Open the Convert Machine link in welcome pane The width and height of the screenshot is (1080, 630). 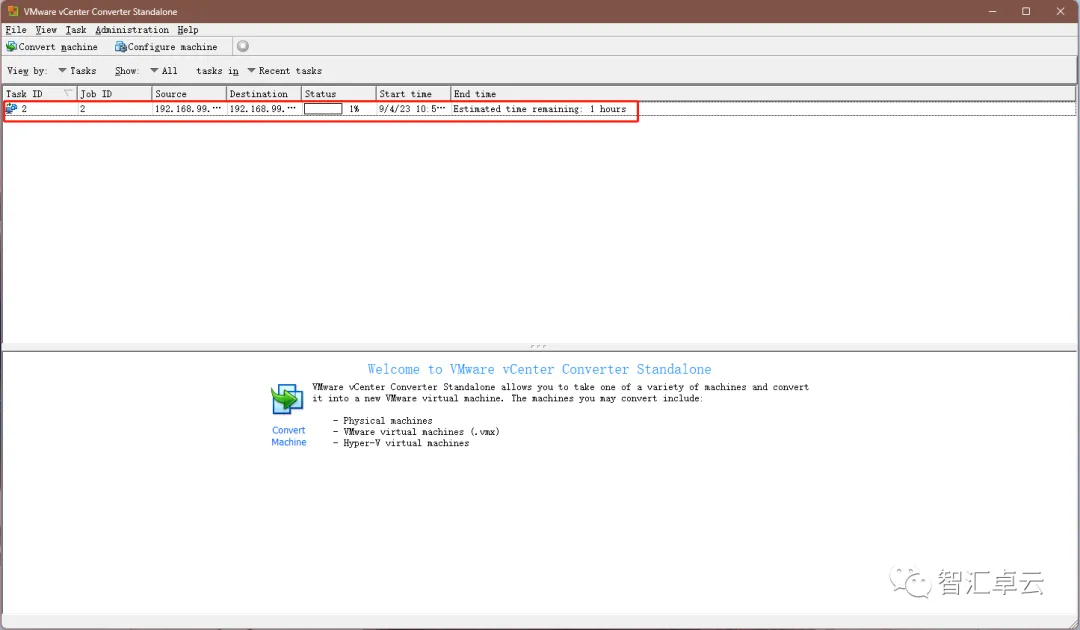pos(289,436)
